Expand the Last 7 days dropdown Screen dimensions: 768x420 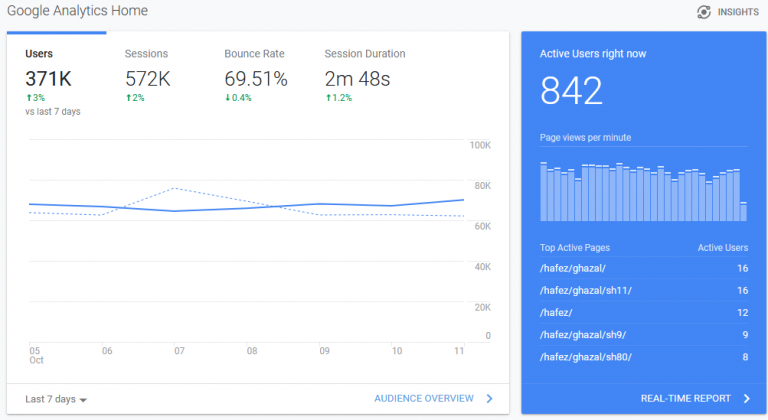(x=56, y=399)
